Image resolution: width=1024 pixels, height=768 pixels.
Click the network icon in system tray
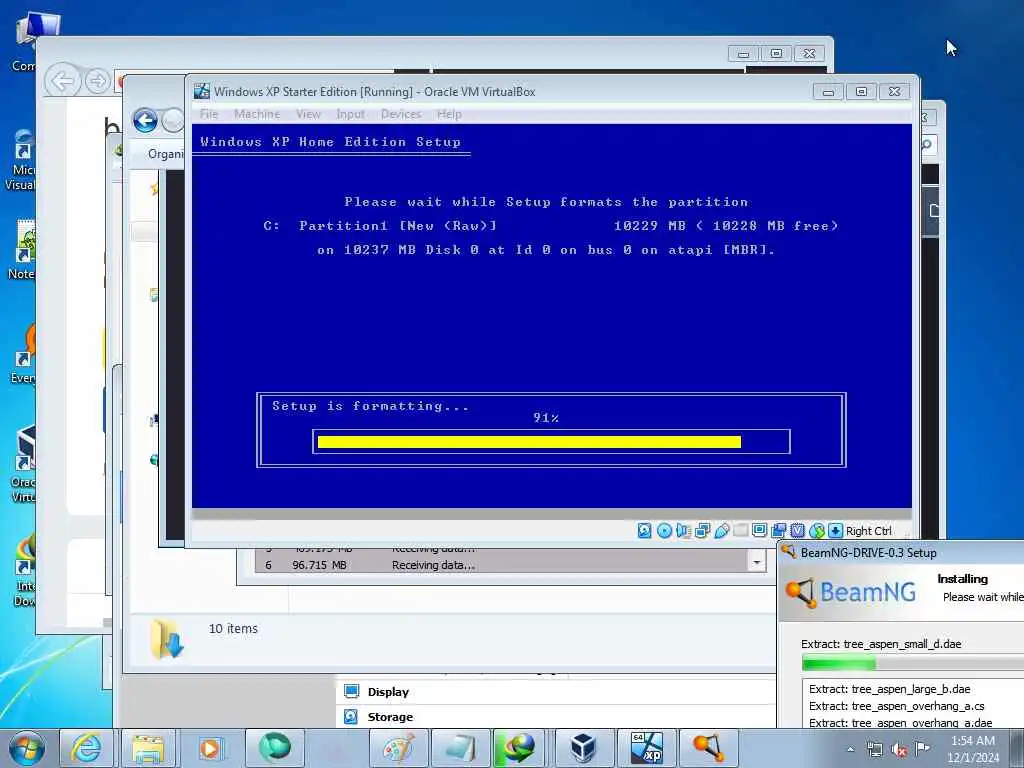[874, 749]
